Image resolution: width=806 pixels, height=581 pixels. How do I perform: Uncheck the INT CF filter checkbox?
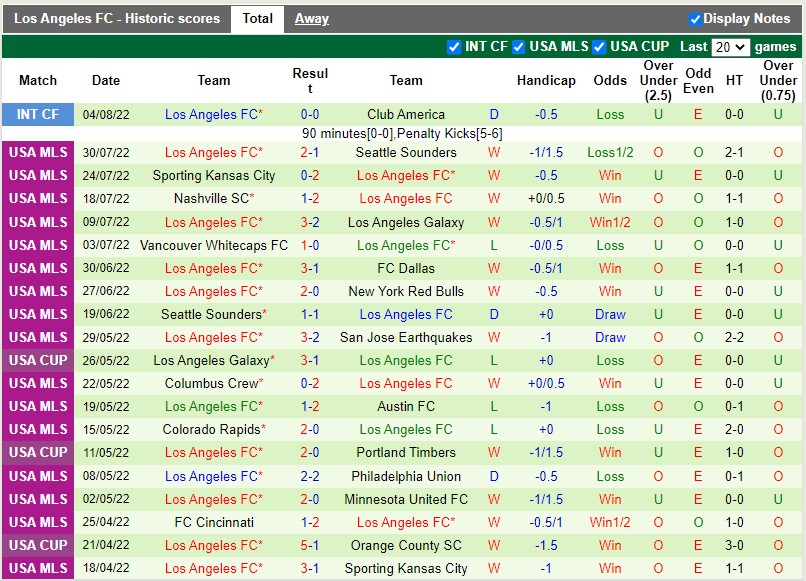coord(455,45)
